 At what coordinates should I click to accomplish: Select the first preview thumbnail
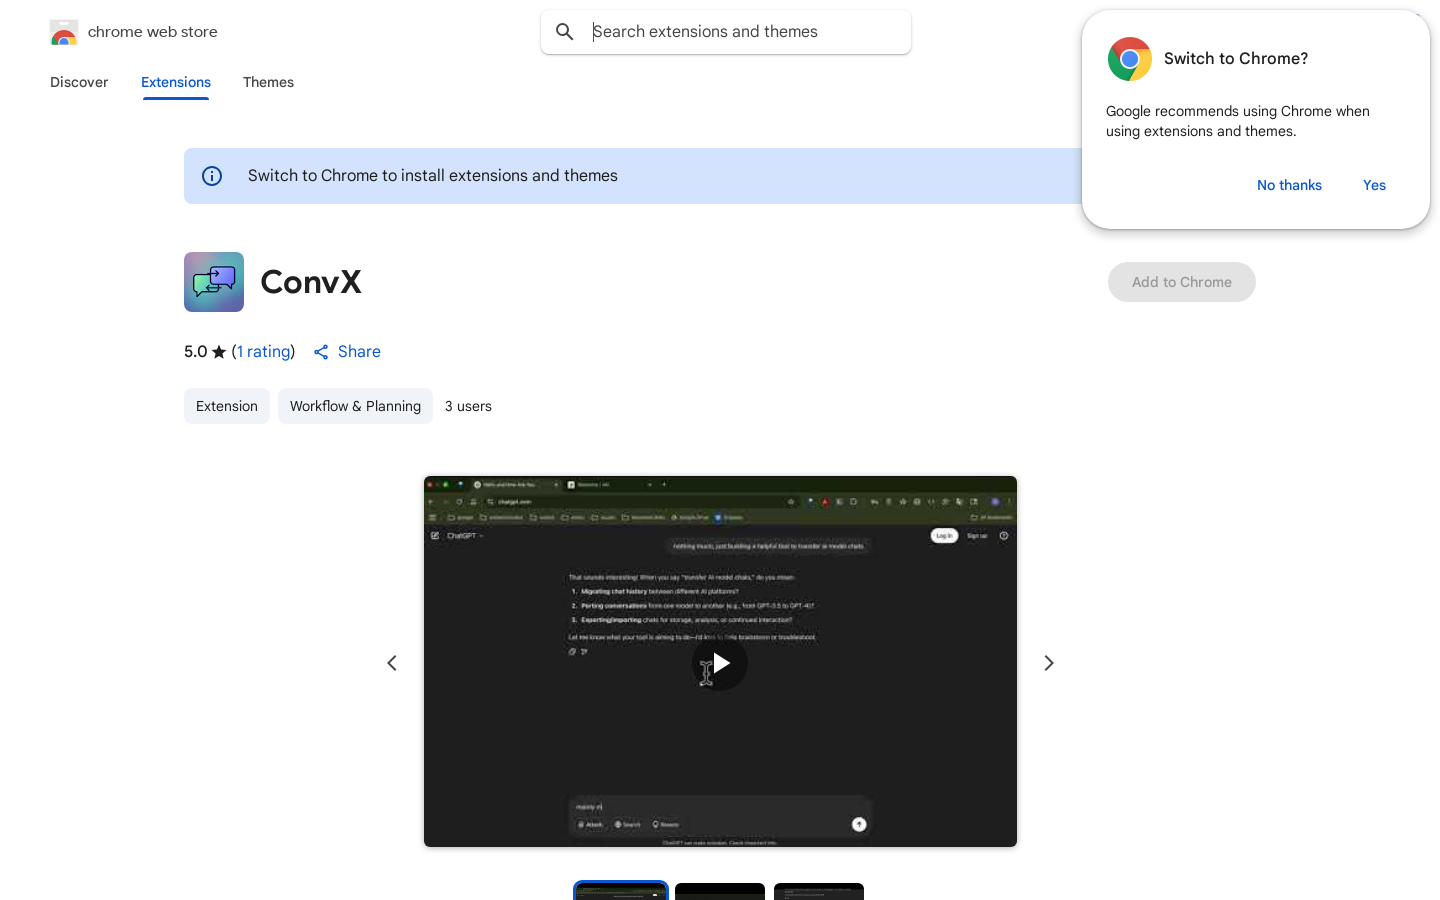(x=621, y=891)
